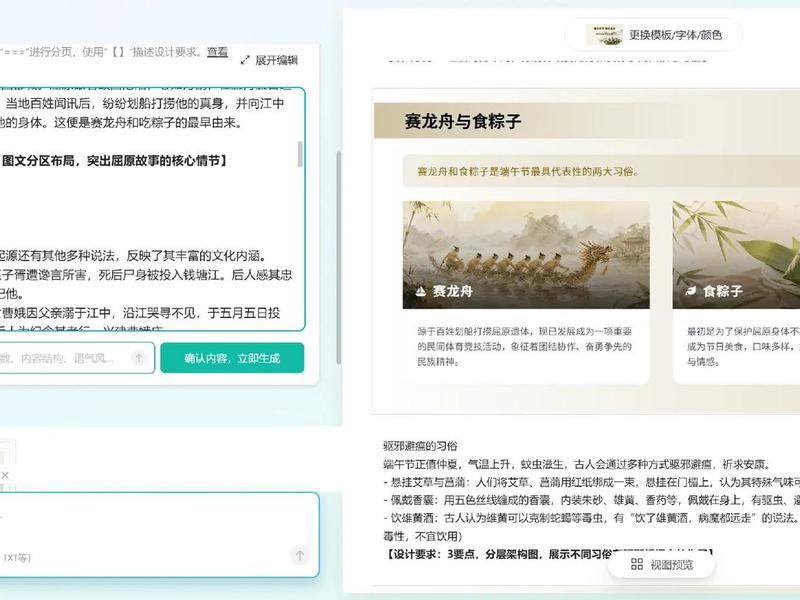
Task: Click 确认内容，立即生成 button
Action: (232, 358)
